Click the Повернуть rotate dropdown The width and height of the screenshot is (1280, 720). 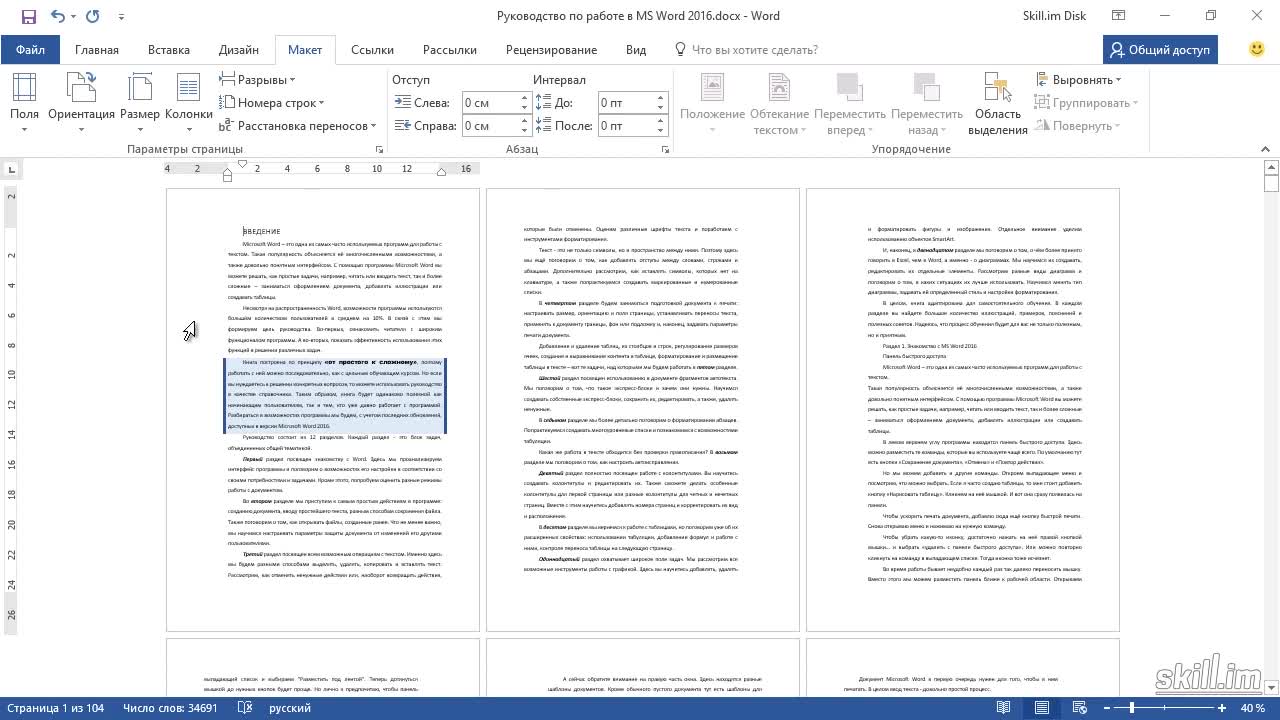coord(1076,126)
